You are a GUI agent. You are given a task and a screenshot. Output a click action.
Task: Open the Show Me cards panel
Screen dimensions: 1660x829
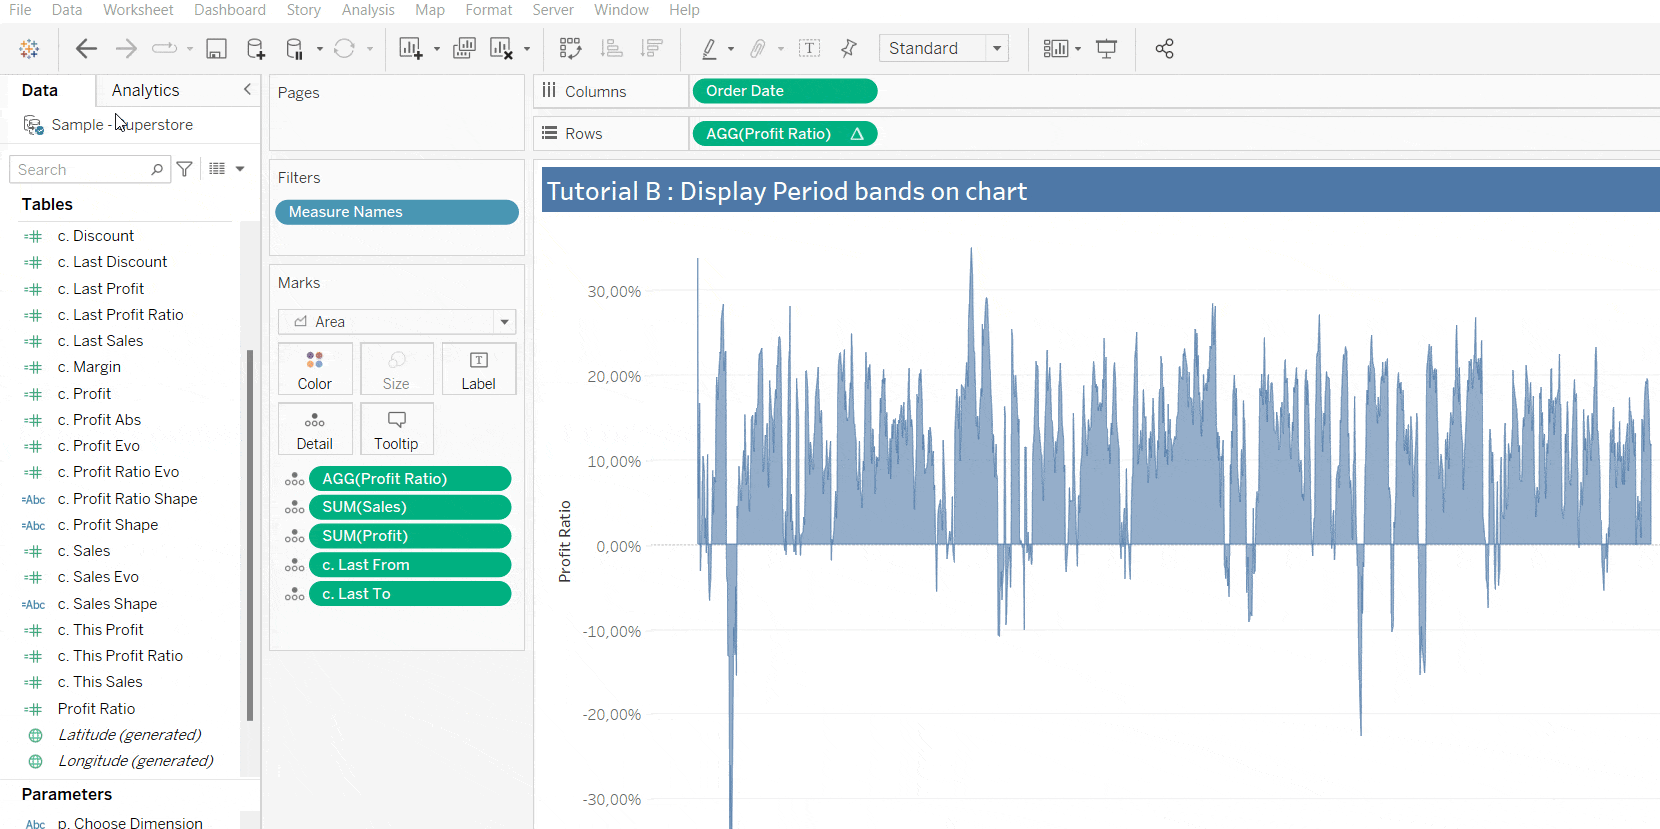1055,49
